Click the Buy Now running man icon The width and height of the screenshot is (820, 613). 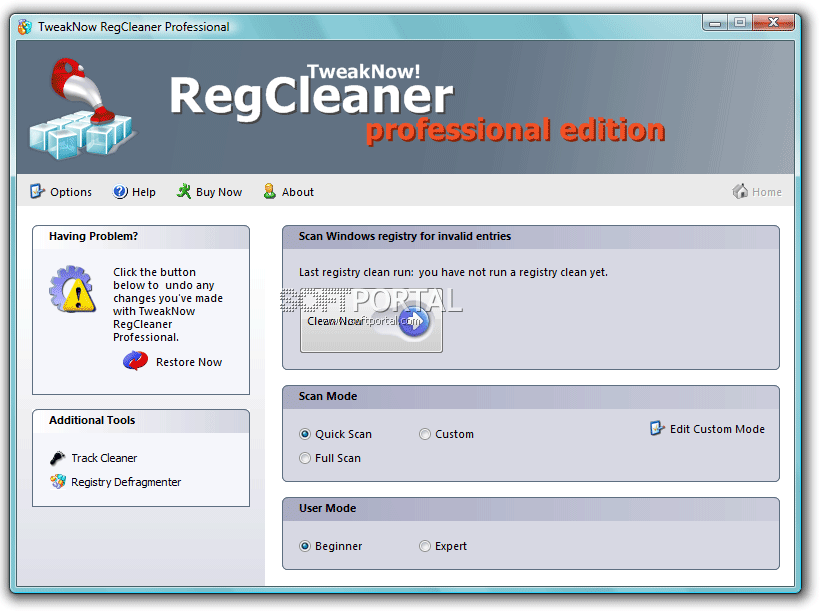click(x=184, y=191)
